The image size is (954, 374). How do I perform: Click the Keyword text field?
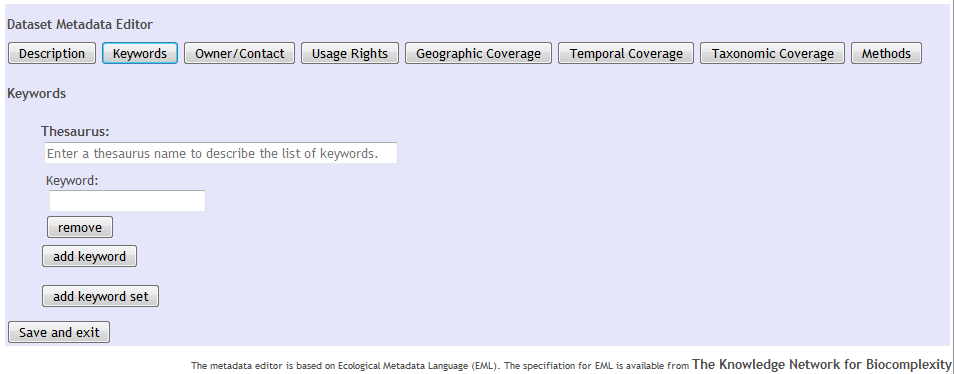click(127, 201)
